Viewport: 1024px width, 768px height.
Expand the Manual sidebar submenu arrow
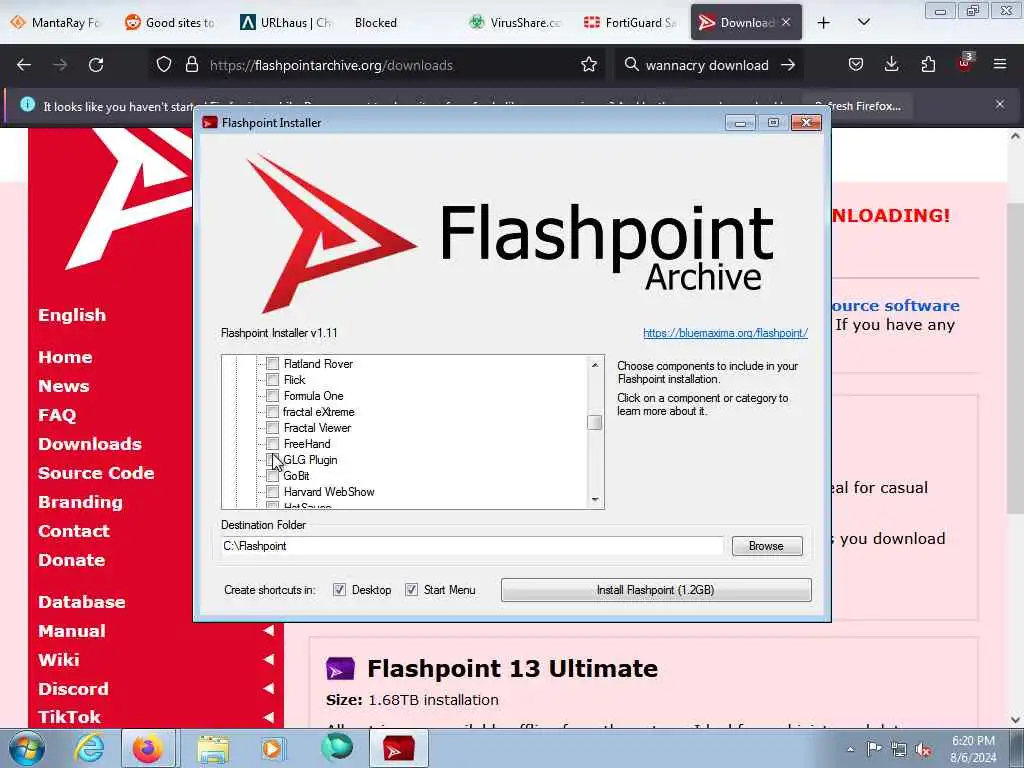[268, 630]
